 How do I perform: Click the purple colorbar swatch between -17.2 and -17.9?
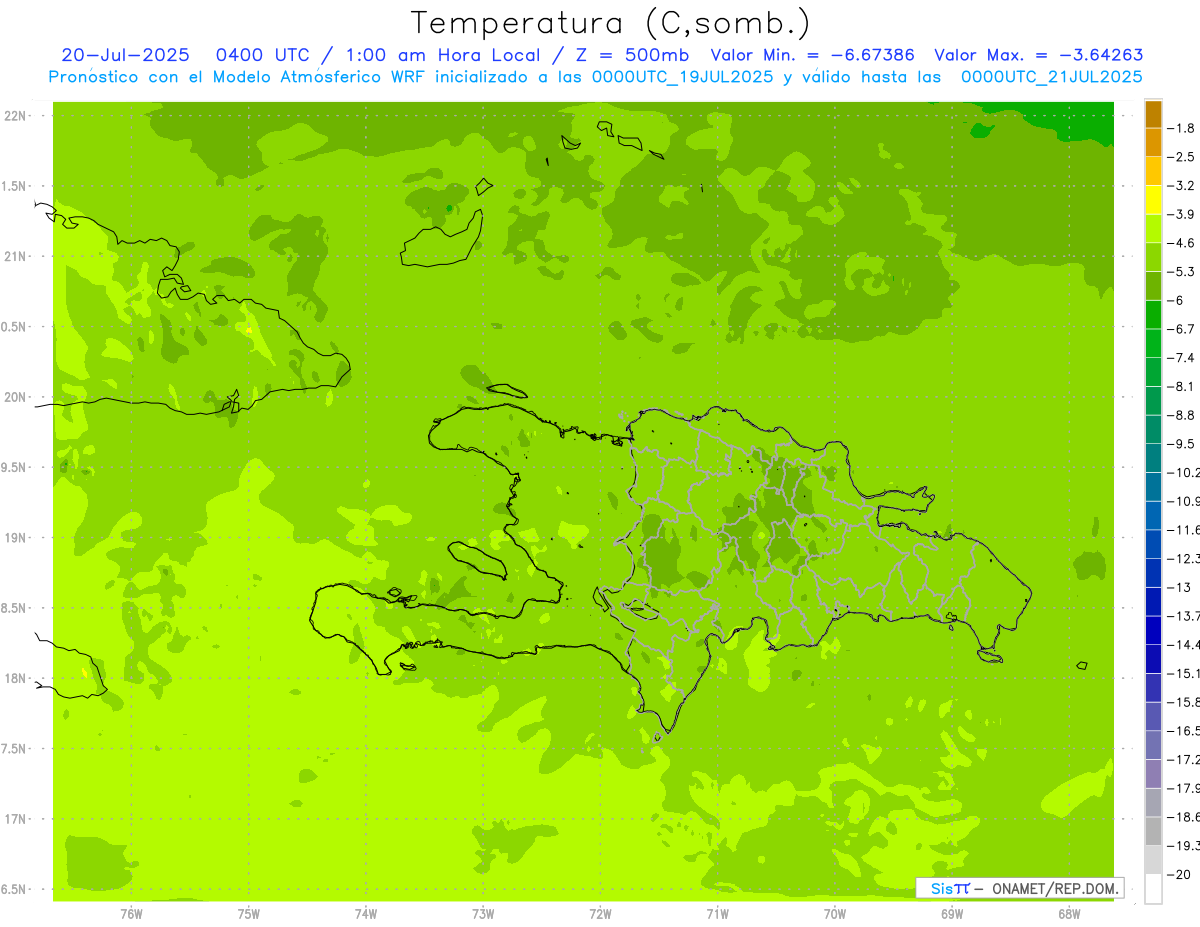(x=1153, y=774)
